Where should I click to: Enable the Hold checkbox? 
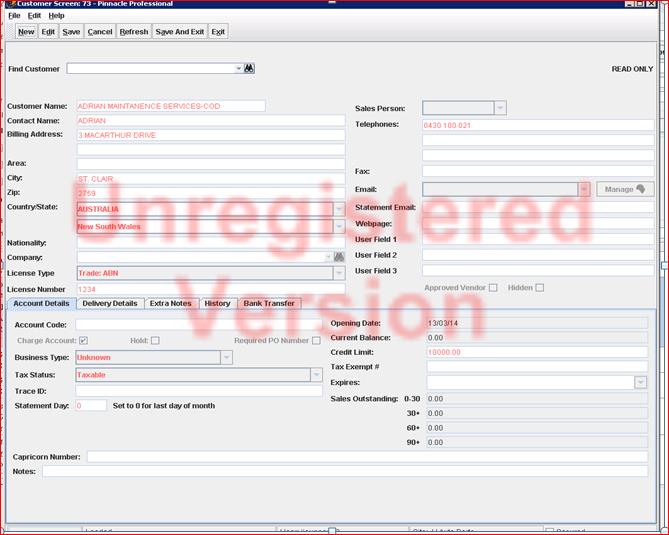tap(155, 341)
